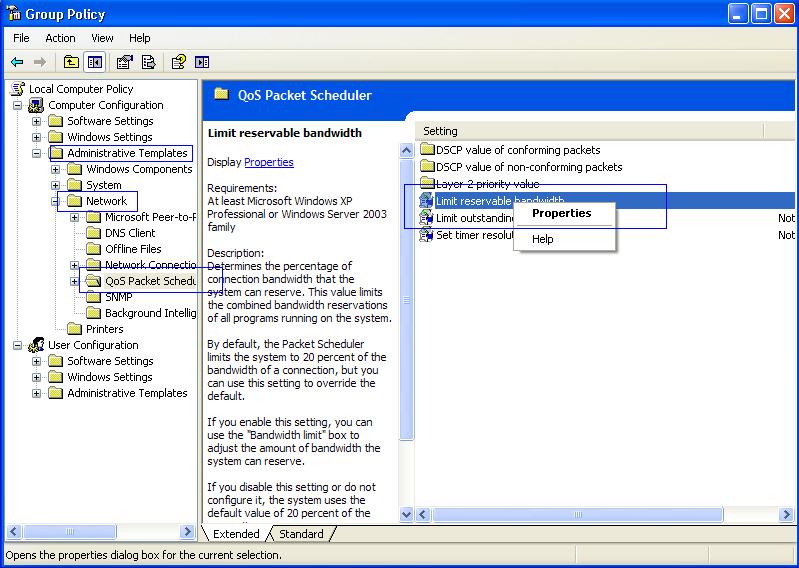
Task: Expand Windows Settings under User Configuration
Action: (36, 377)
